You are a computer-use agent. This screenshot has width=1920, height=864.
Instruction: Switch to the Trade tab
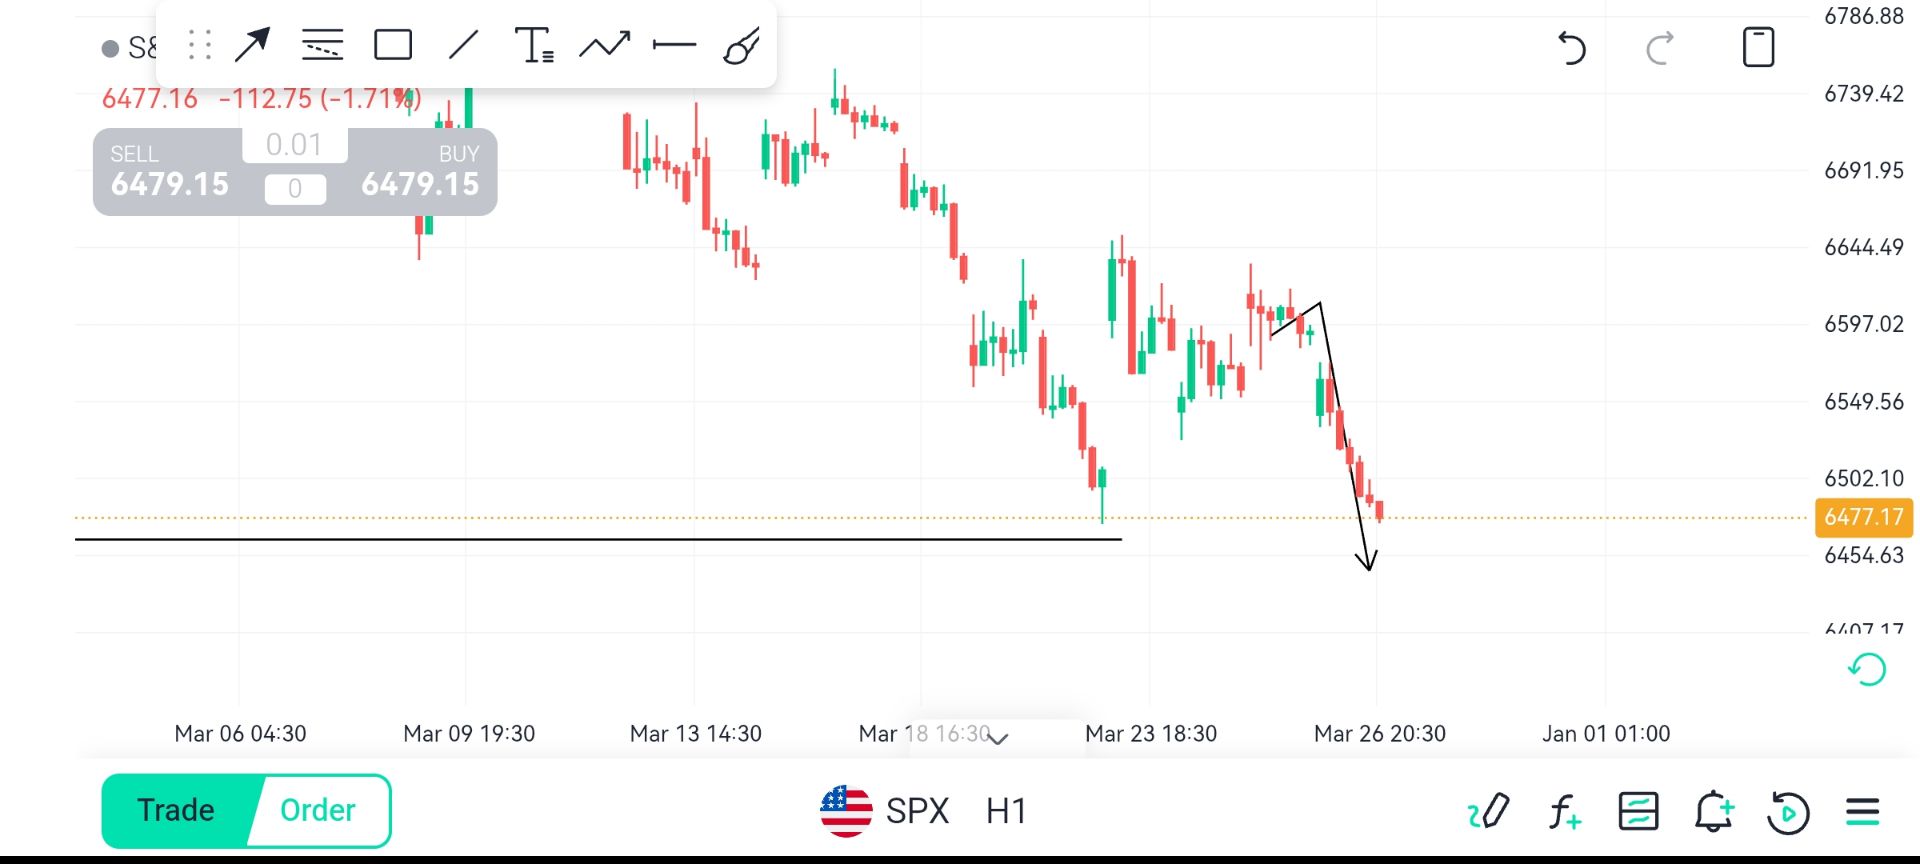pyautogui.click(x=176, y=810)
